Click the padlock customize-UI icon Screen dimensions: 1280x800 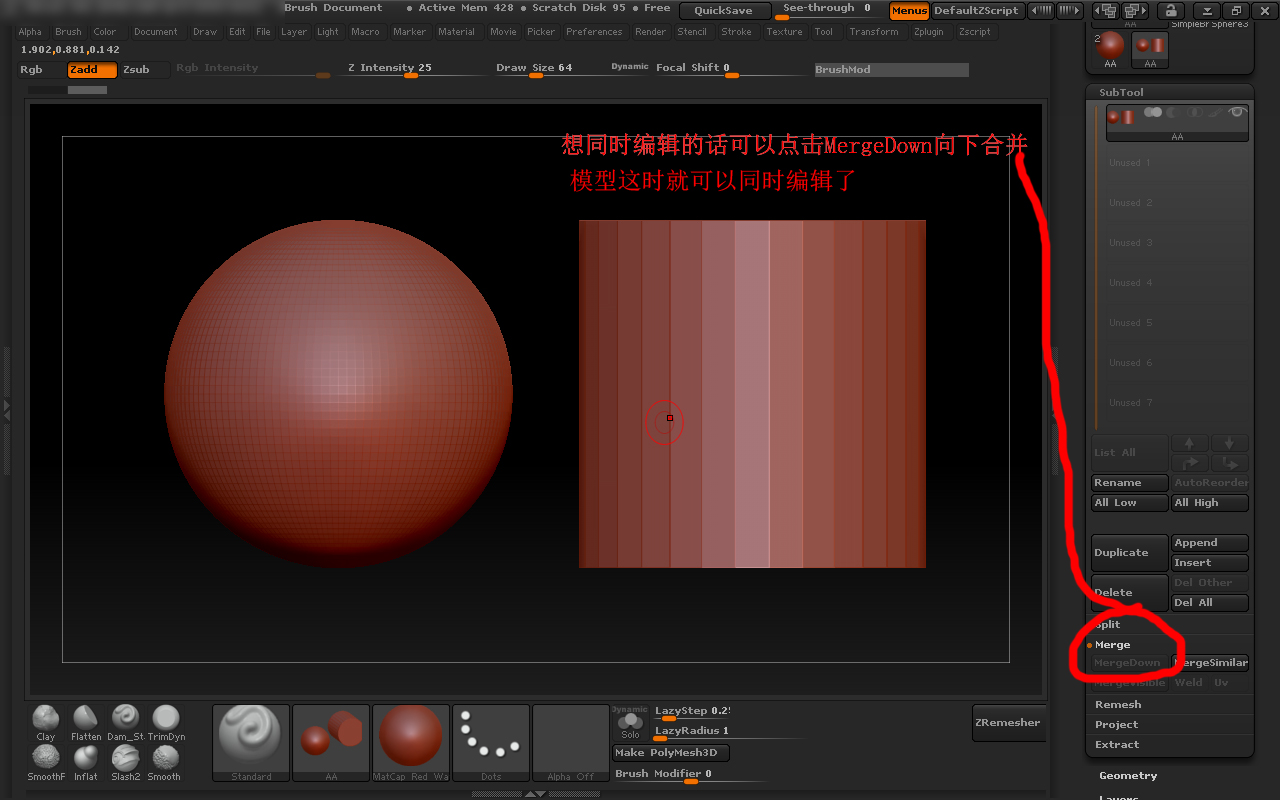coord(1170,11)
